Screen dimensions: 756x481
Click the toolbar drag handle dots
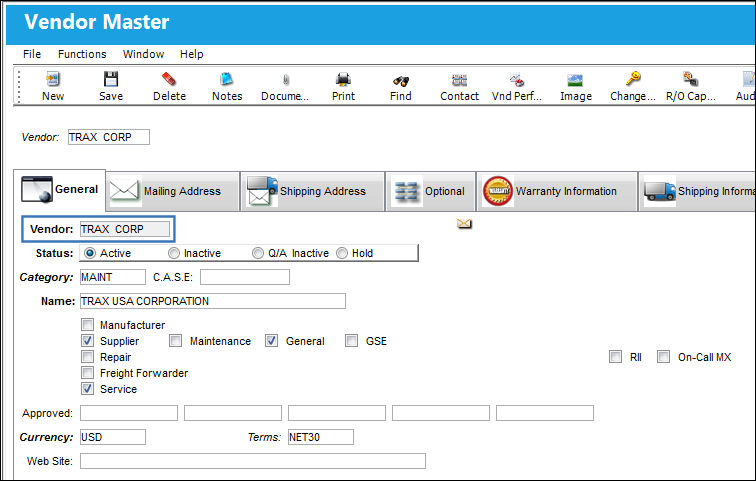click(x=19, y=86)
